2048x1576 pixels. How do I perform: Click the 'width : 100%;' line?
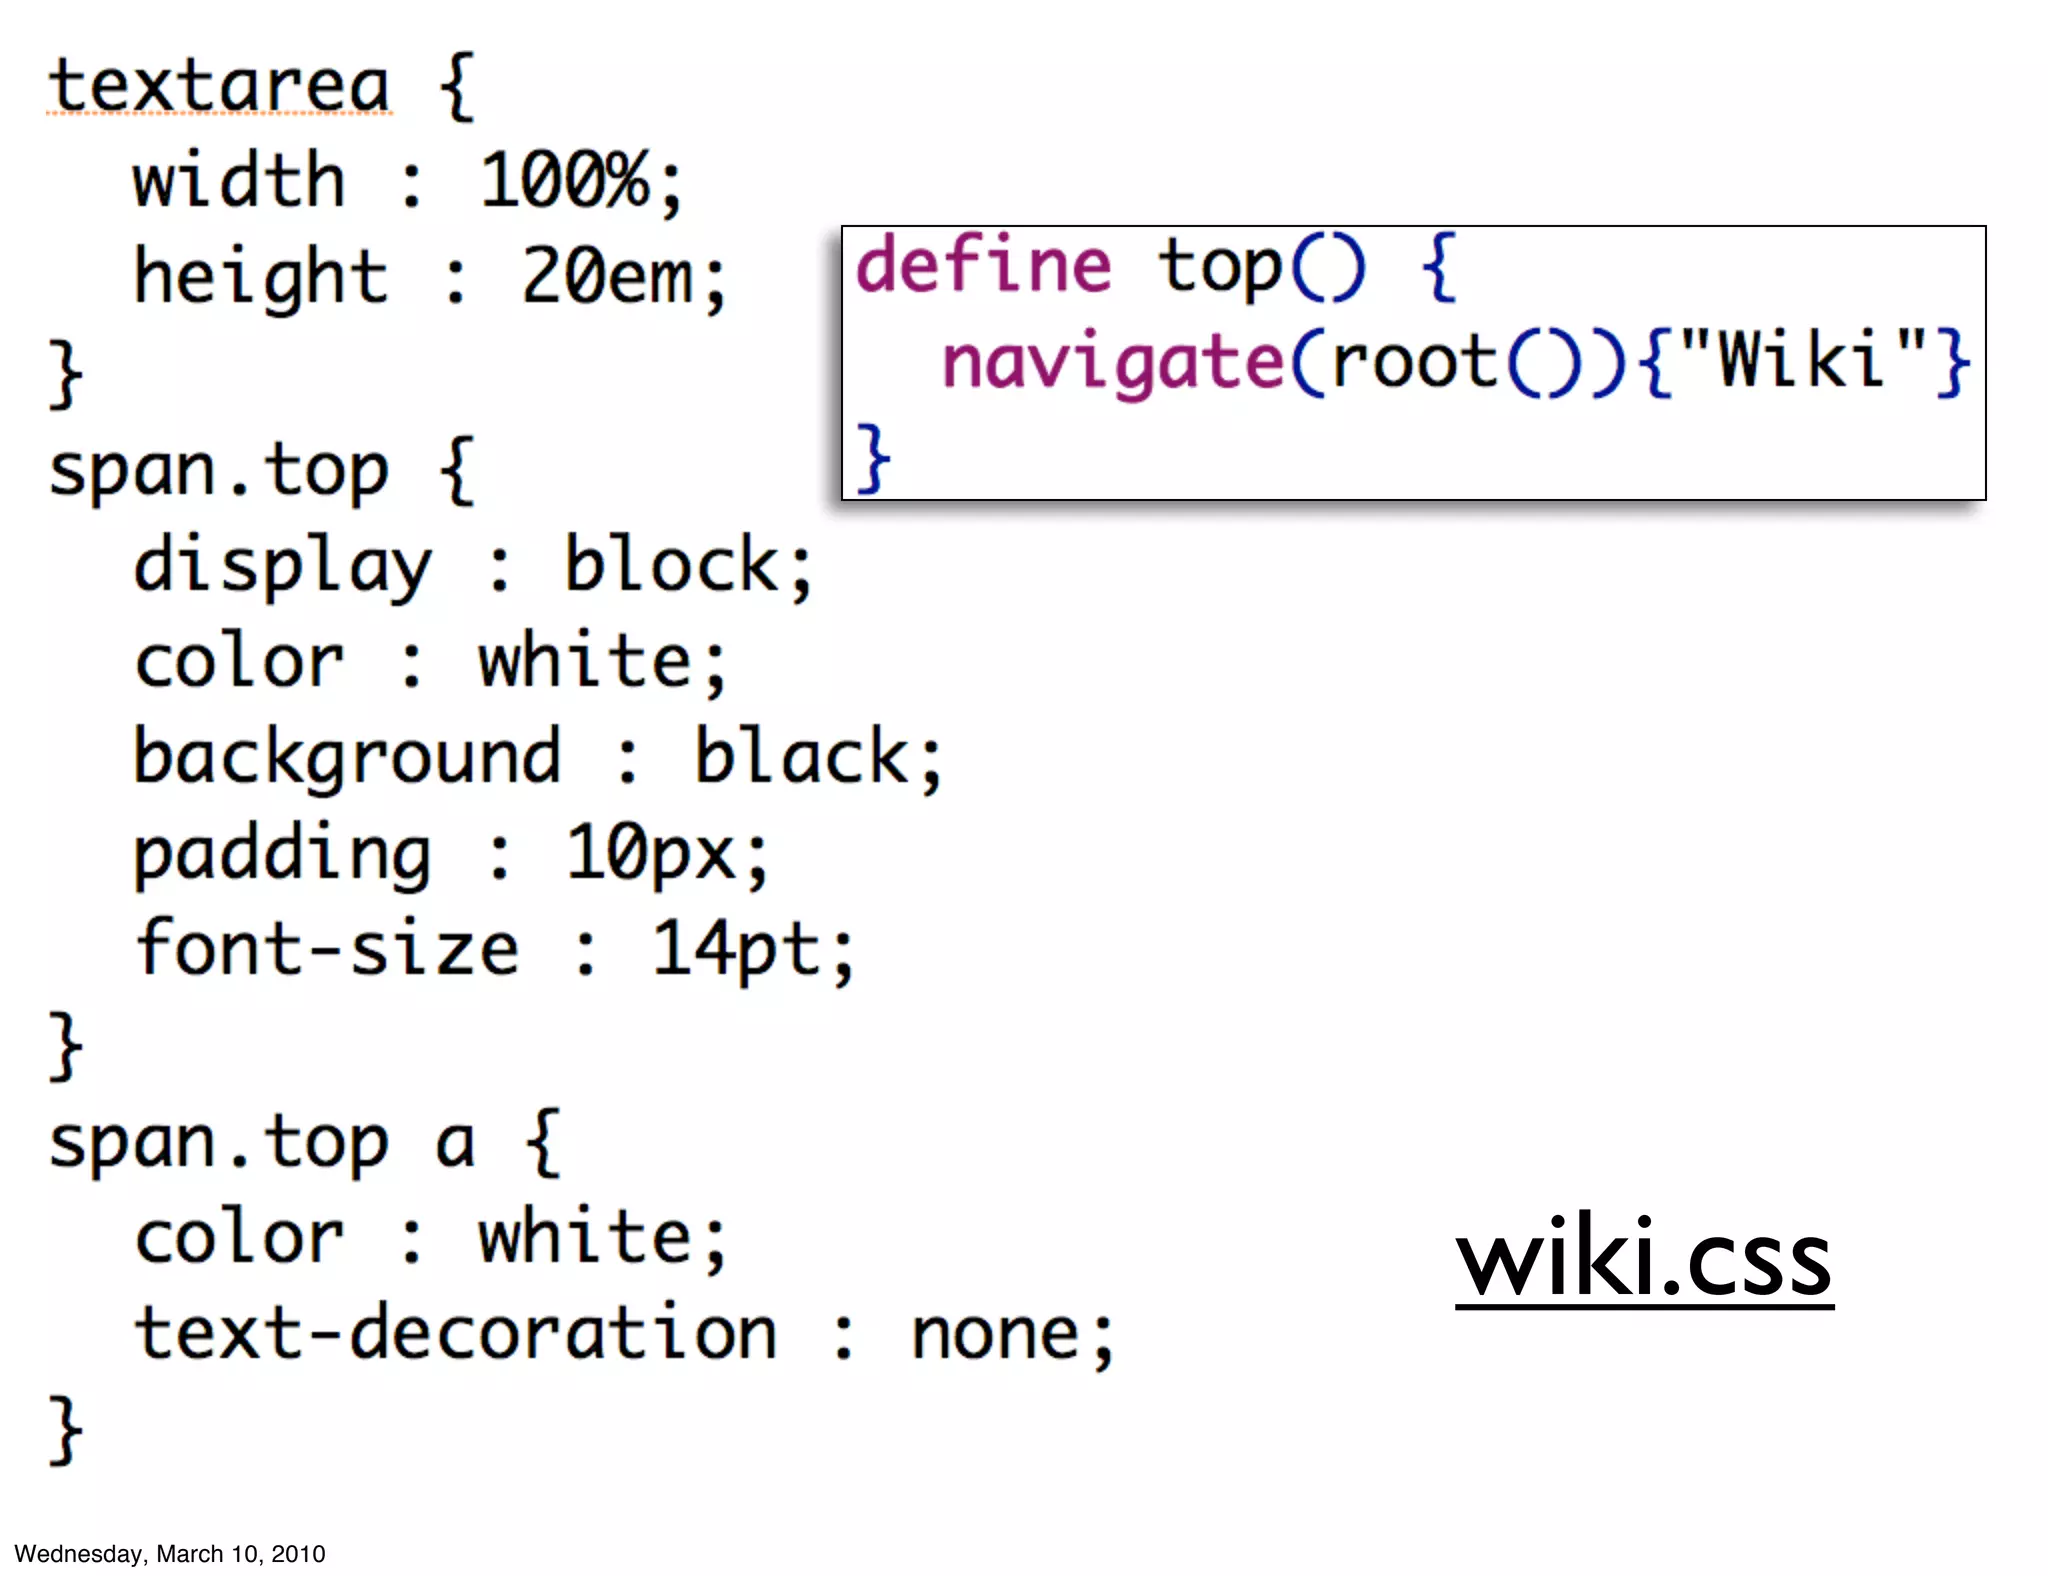pos(407,182)
